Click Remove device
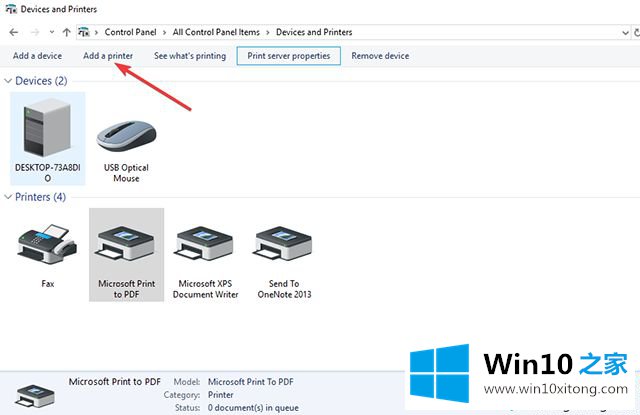 tap(380, 56)
